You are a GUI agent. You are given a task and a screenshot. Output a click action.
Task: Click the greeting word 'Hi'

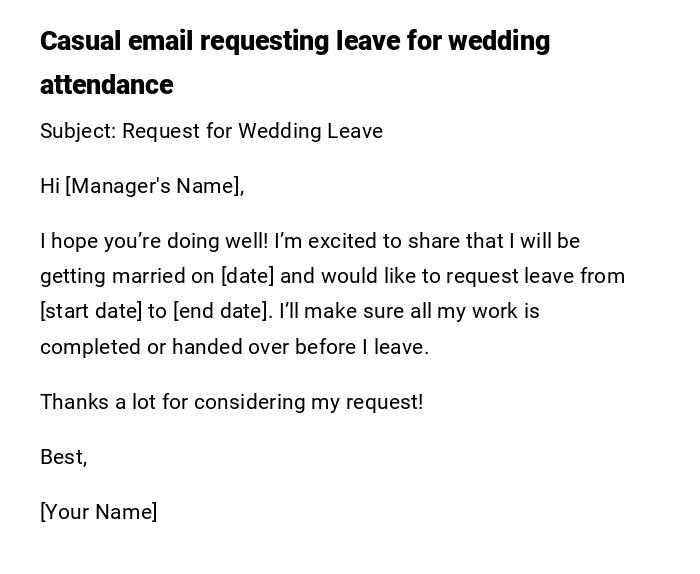50,186
